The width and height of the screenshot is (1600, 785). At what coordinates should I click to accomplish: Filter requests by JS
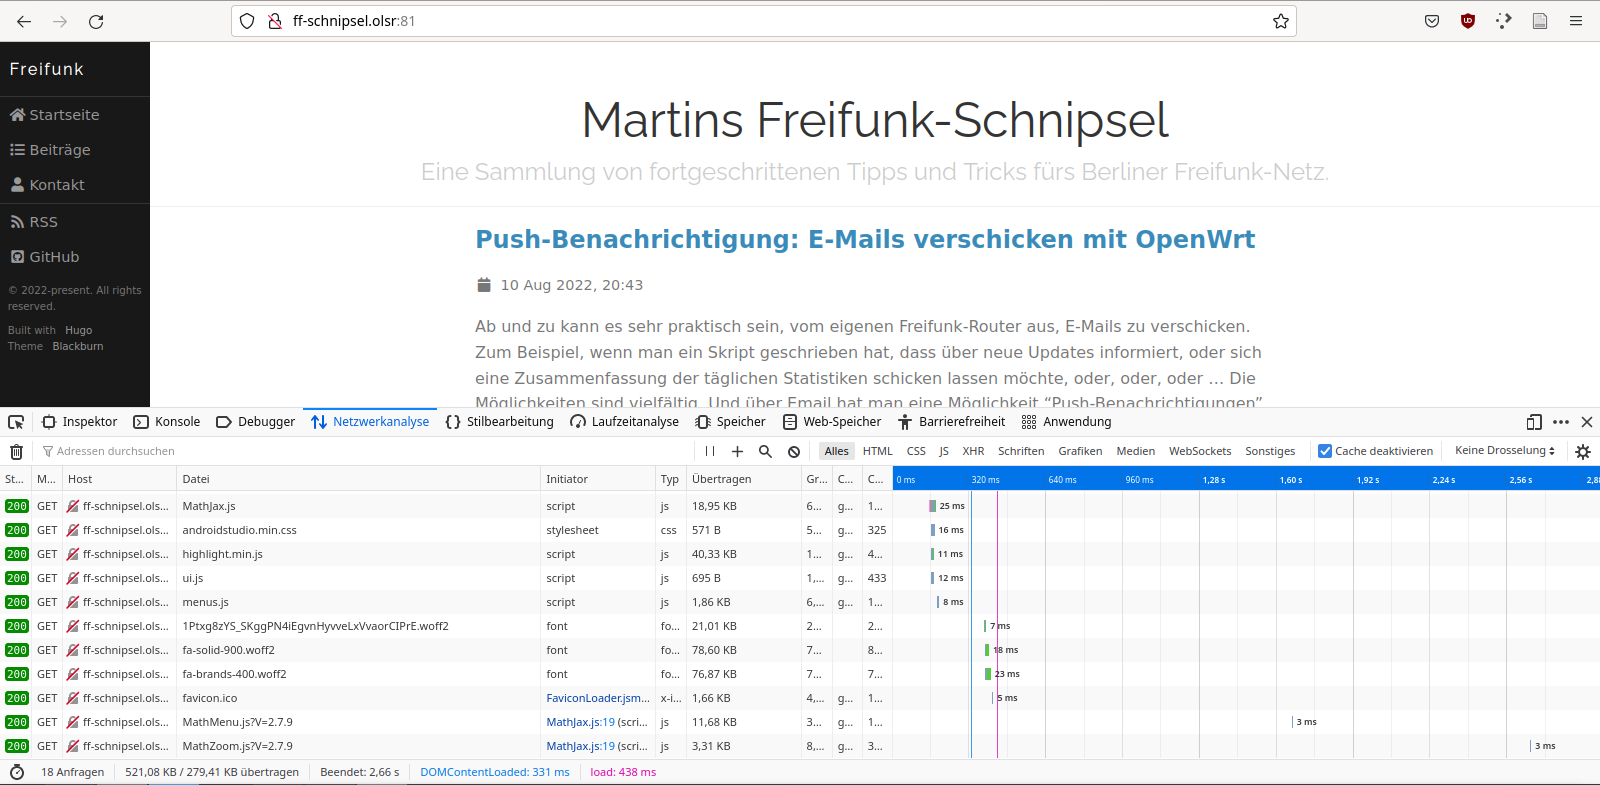pyautogui.click(x=944, y=451)
